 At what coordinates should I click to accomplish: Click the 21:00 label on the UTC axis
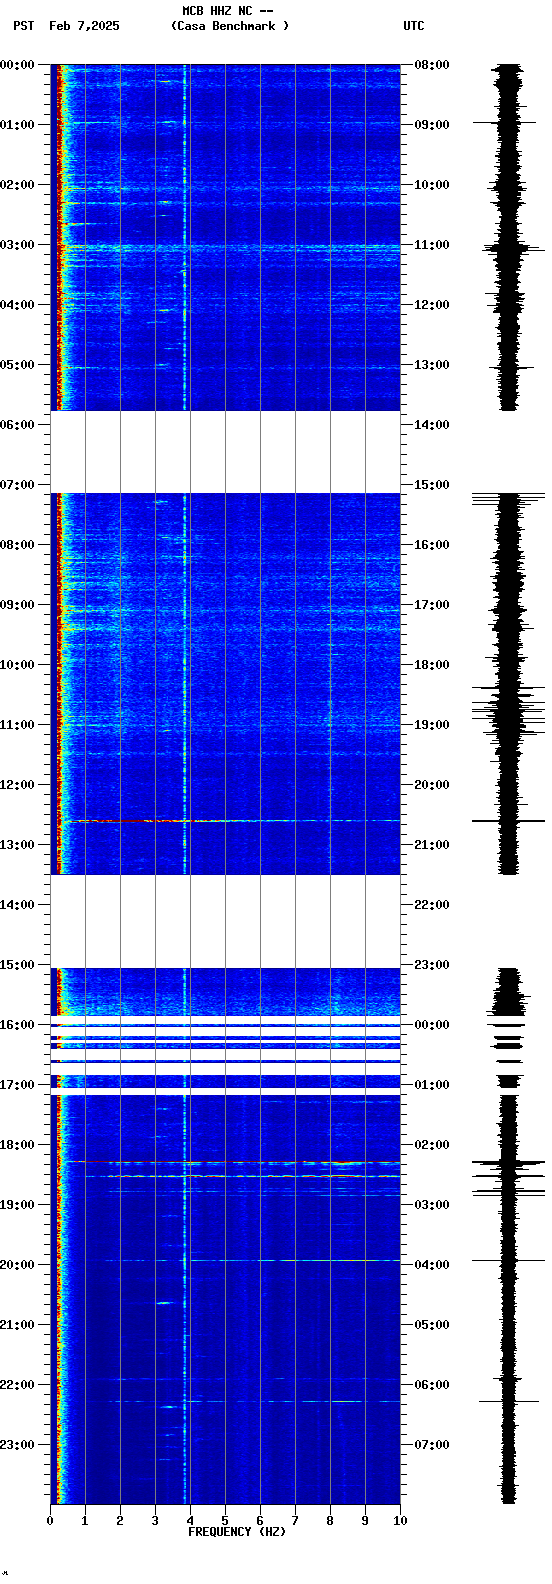click(432, 845)
